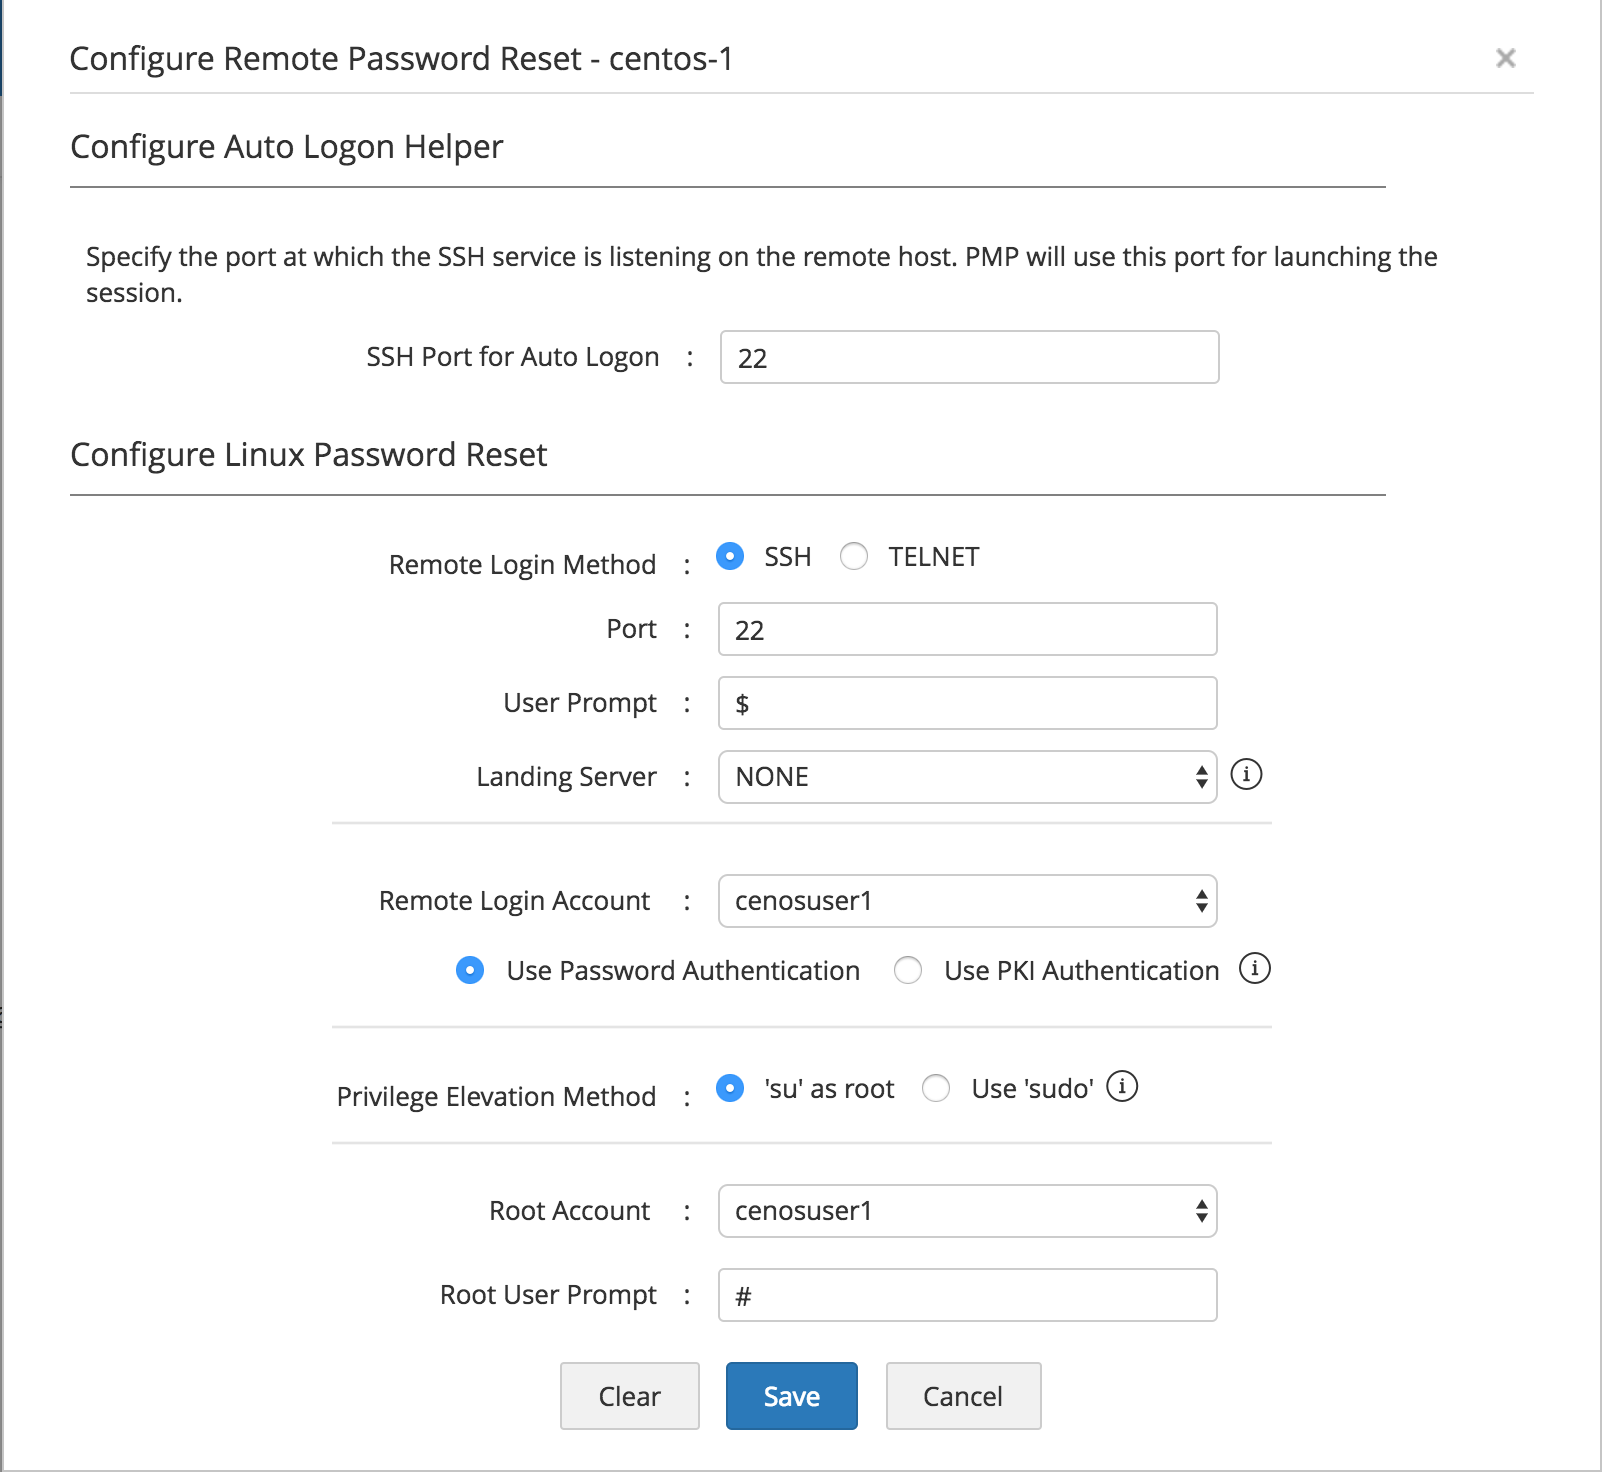
Task: Close the Configure Remote Password Reset dialog
Action: [x=1505, y=59]
